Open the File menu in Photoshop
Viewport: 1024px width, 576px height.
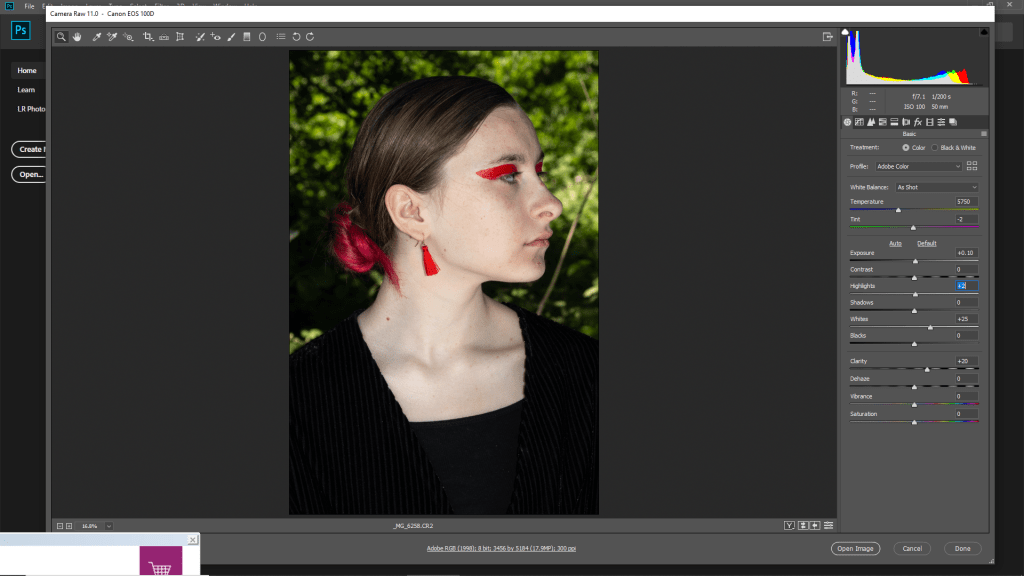pyautogui.click(x=29, y=6)
